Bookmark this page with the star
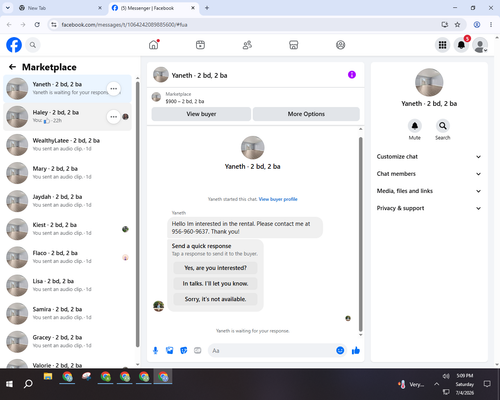Image resolution: width=500 pixels, height=400 pixels. pos(457,25)
